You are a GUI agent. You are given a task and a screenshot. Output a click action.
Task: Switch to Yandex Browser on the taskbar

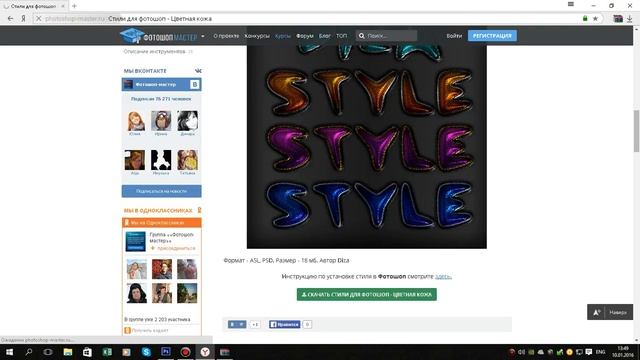(205, 352)
